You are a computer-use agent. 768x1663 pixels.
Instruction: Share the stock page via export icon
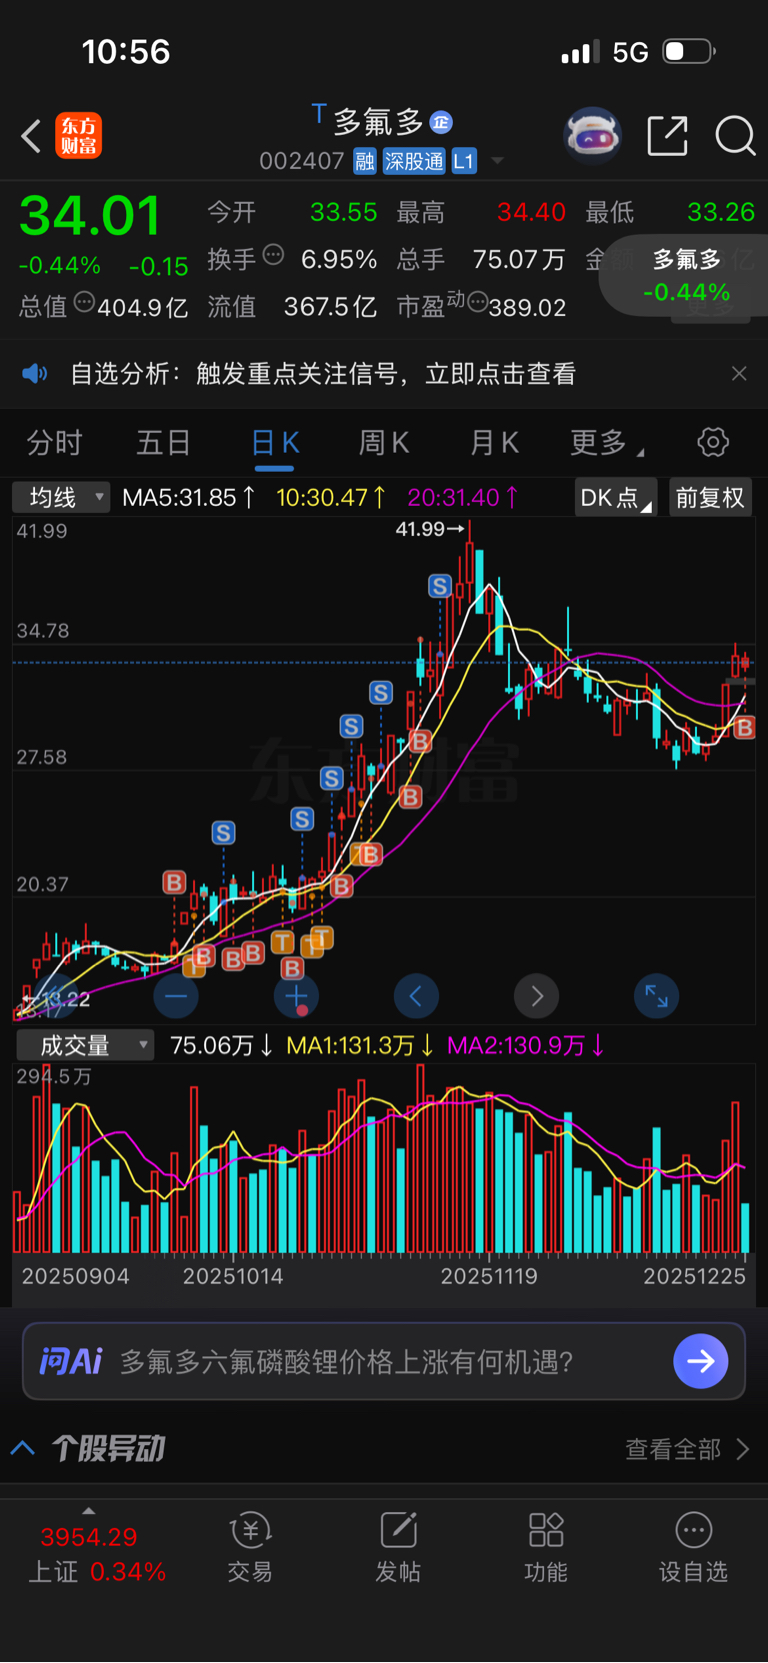point(667,135)
